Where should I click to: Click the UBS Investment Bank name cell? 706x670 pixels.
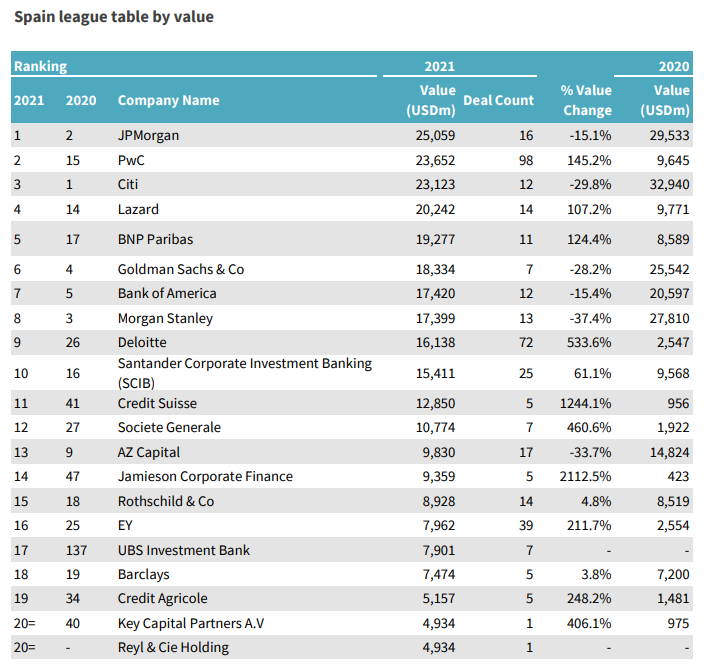click(x=184, y=550)
